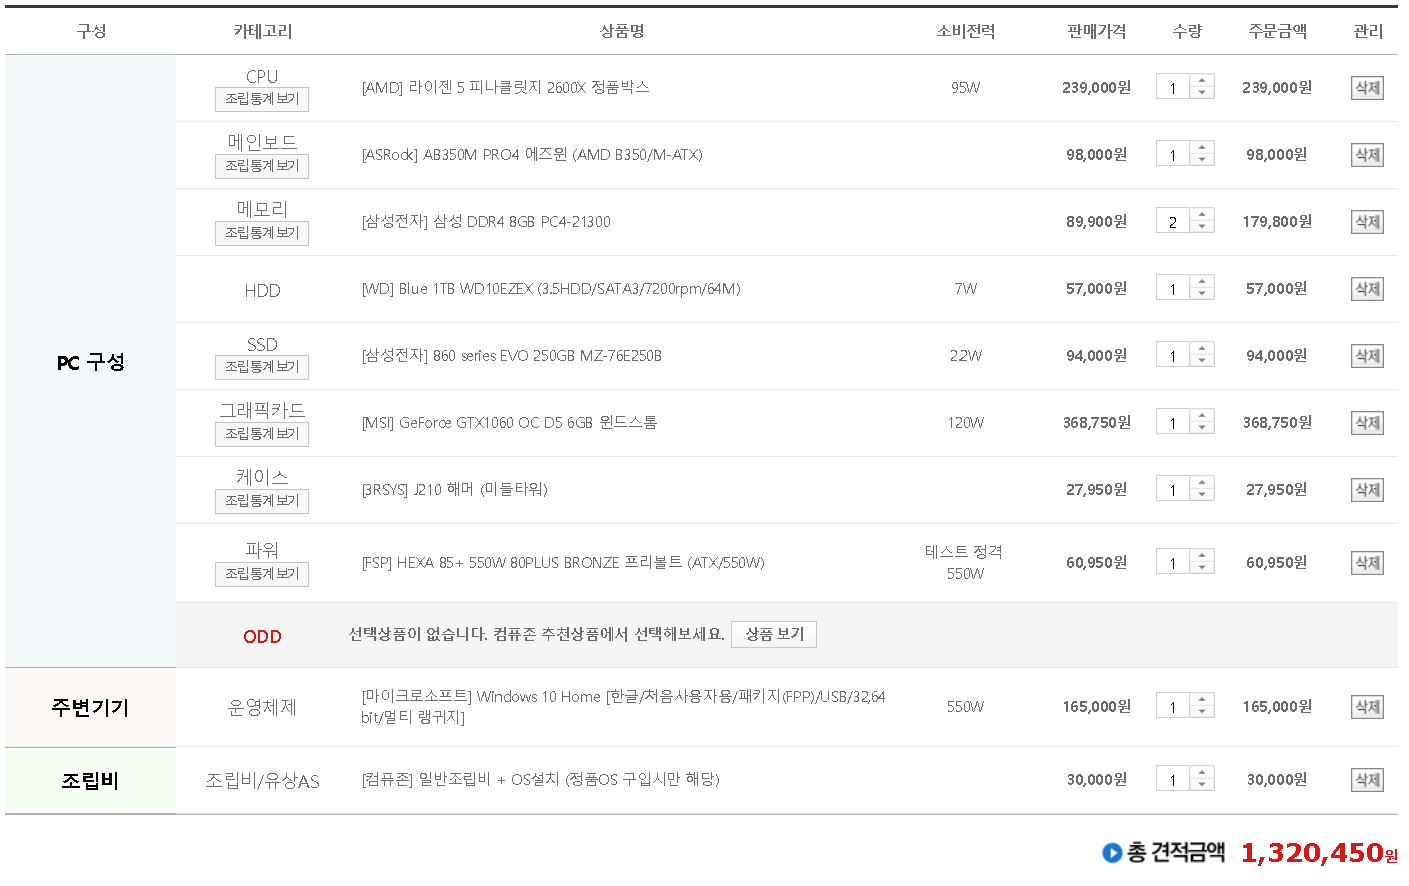Remove the WD Blue HDD row
This screenshot has width=1409, height=886.
[x=1367, y=289]
